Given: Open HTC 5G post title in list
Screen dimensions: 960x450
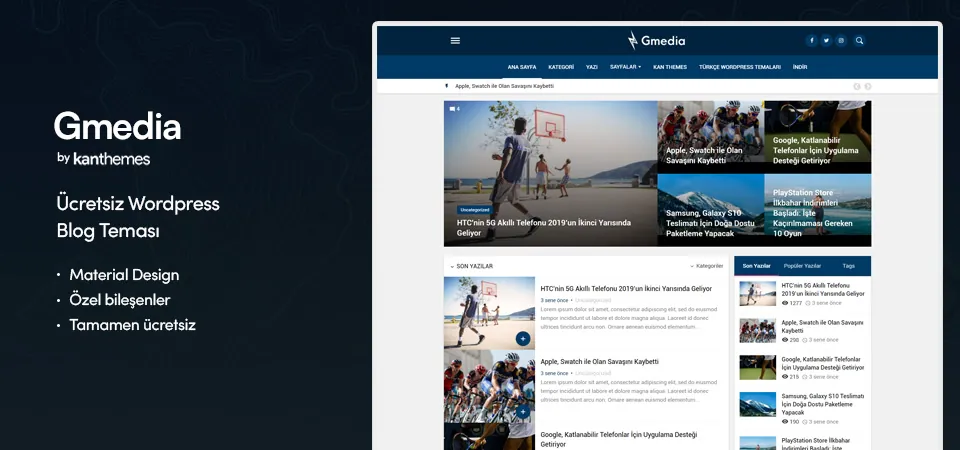Looking at the screenshot, I should coord(626,288).
